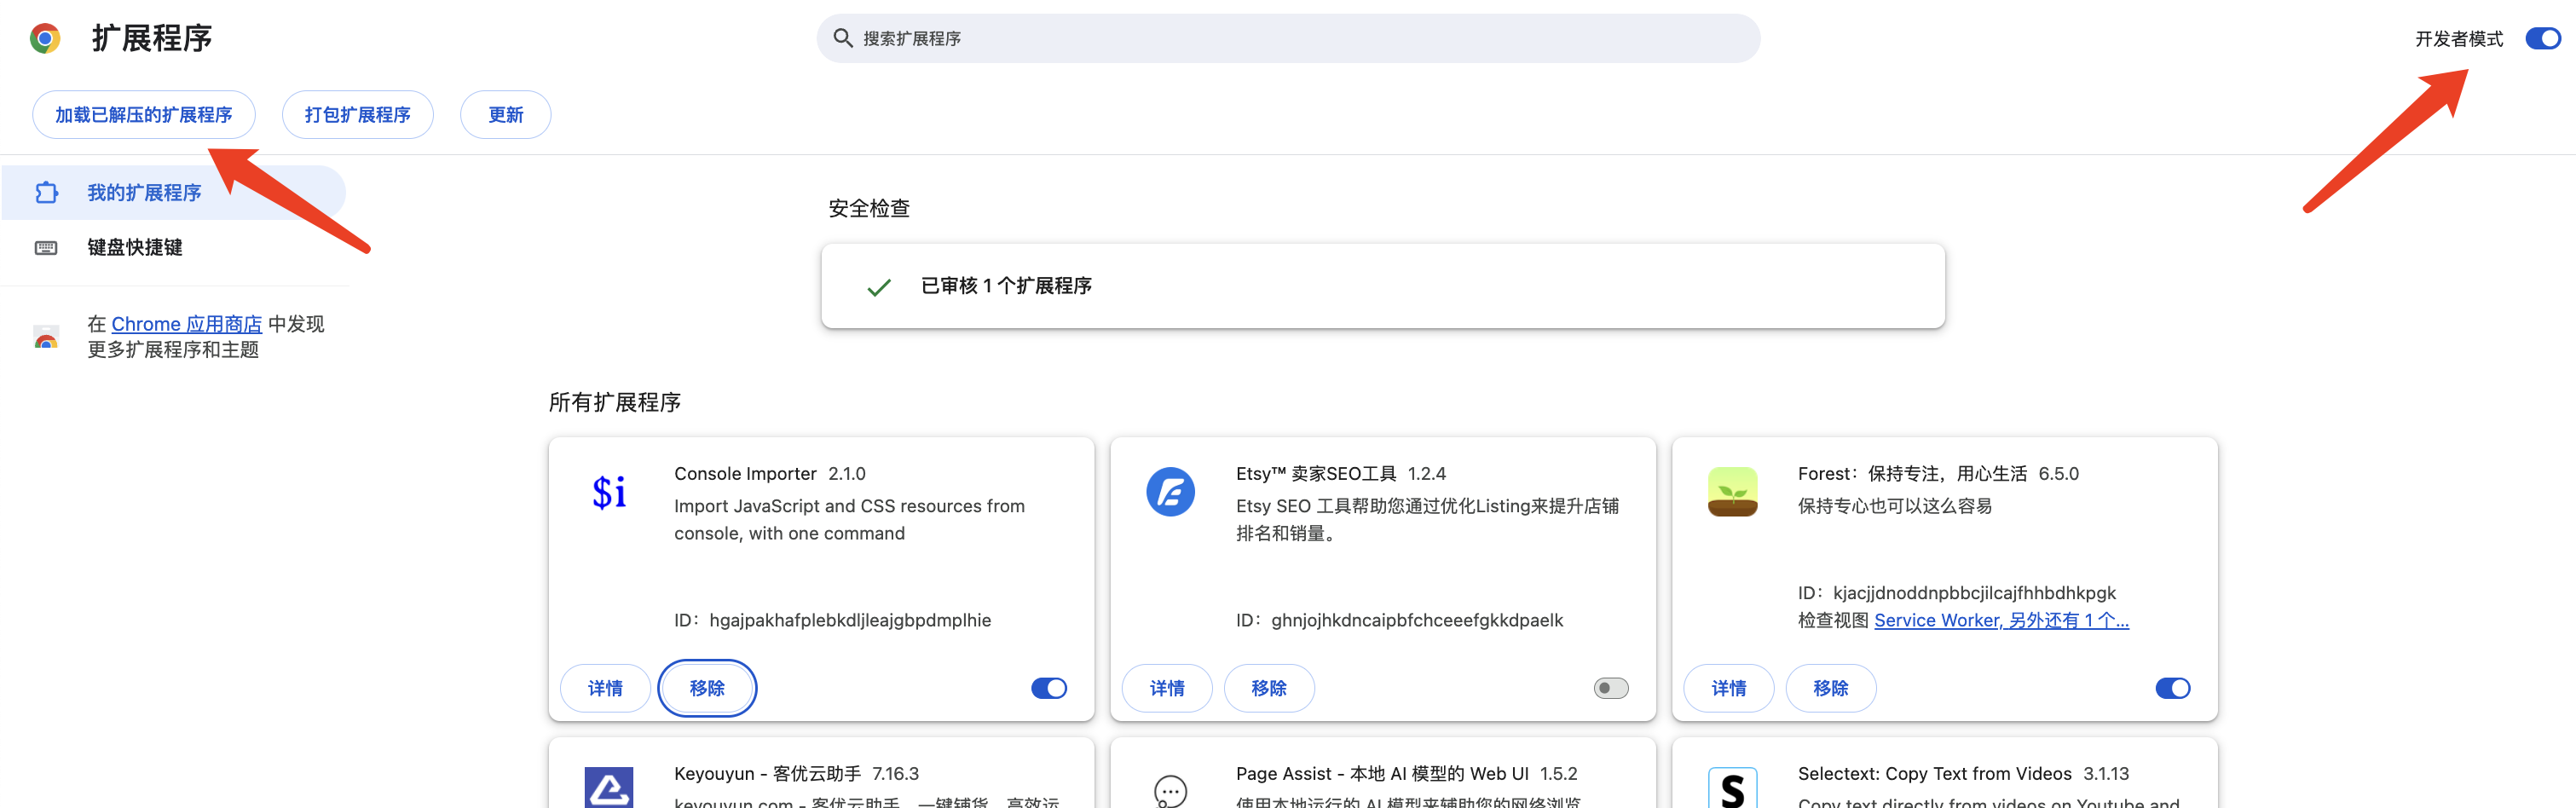Focus the 搜索扩展程序 search field
Image resolution: width=2576 pixels, height=808 pixels.
click(1300, 38)
